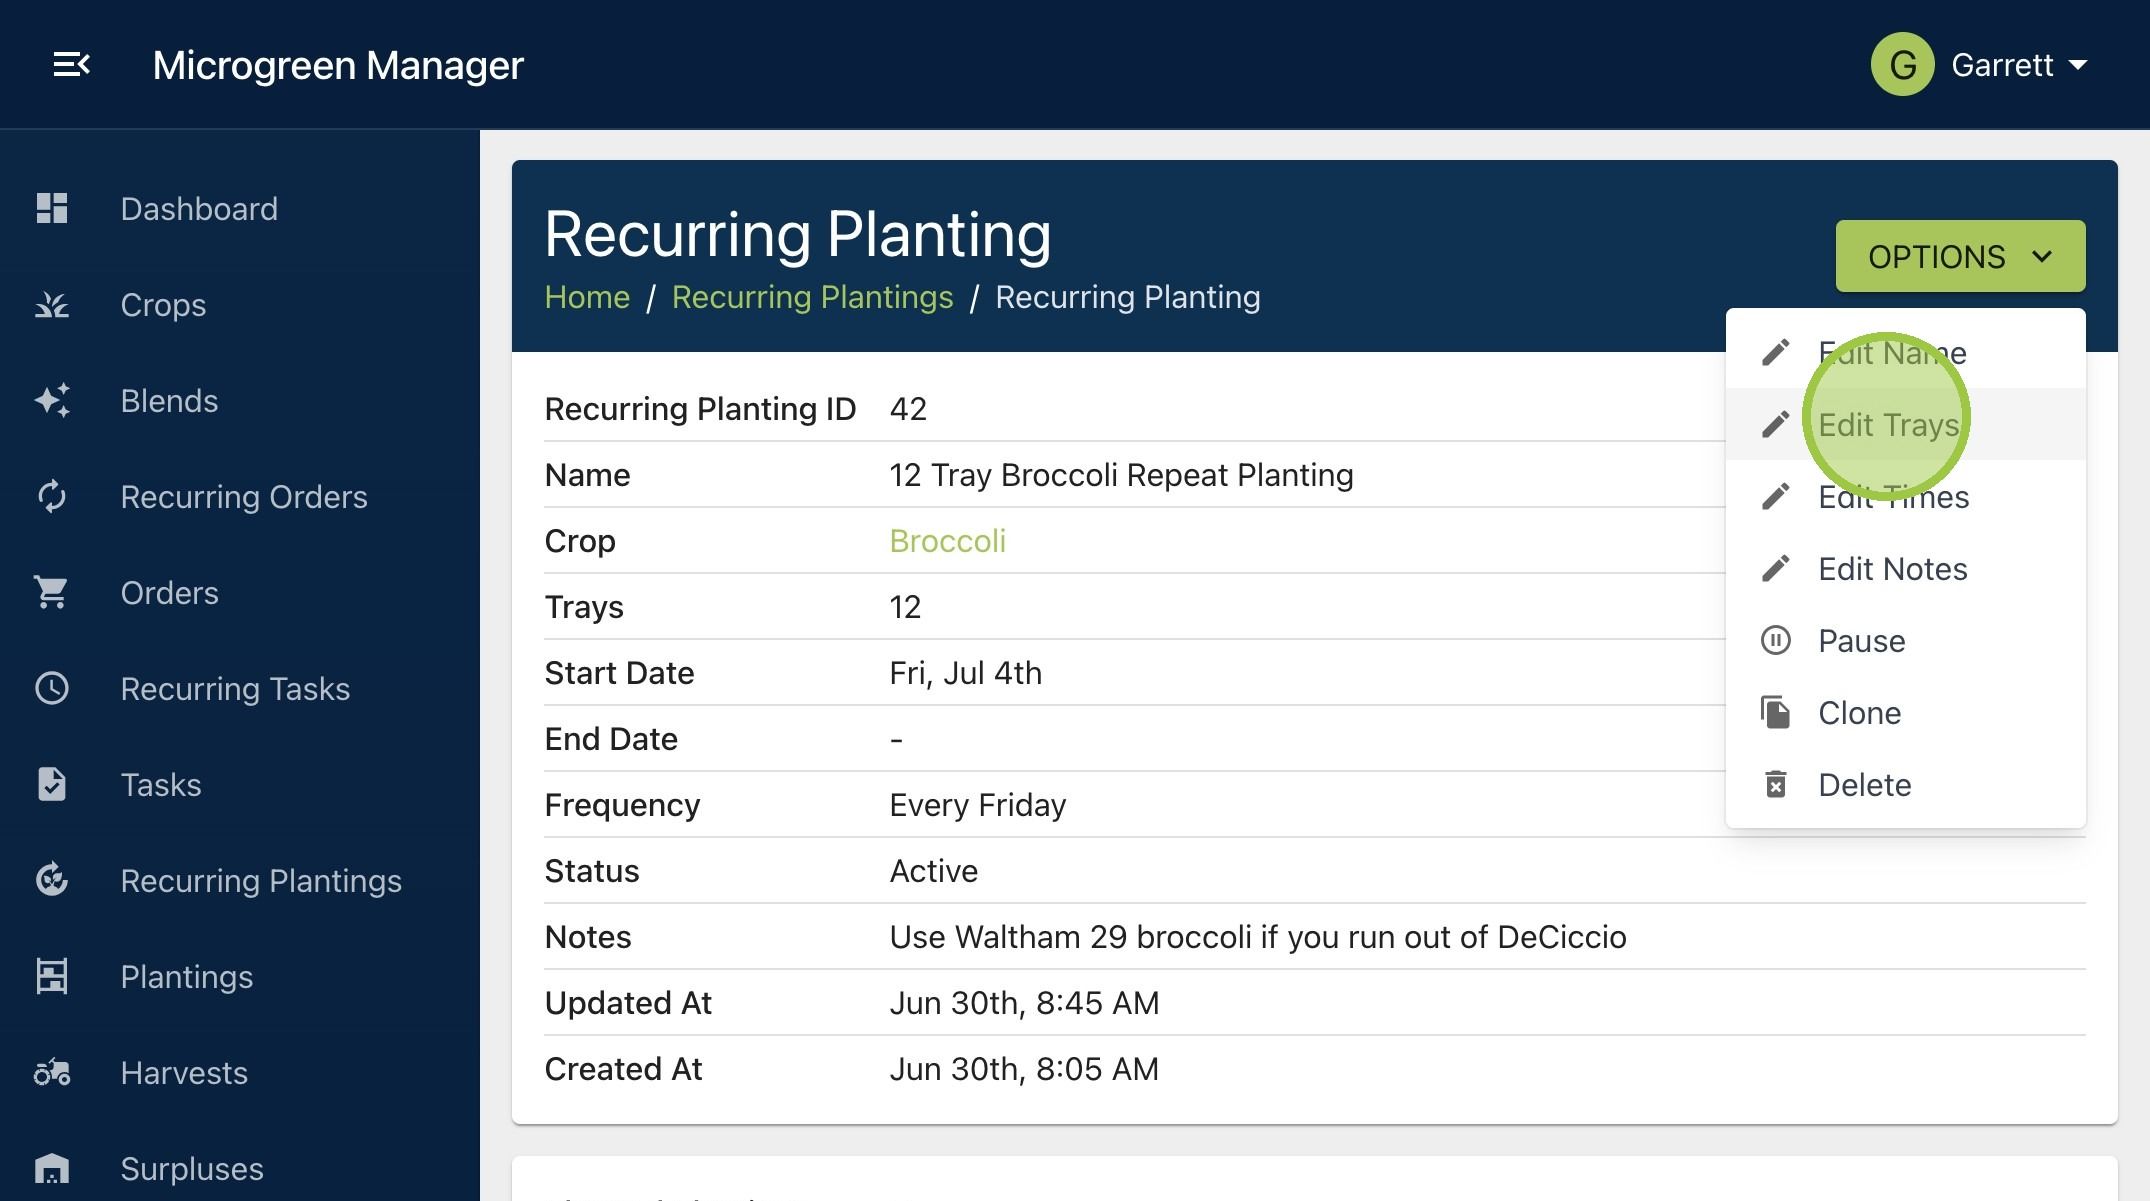Click the Recurring Tasks clock icon
The width and height of the screenshot is (2150, 1201).
point(52,688)
